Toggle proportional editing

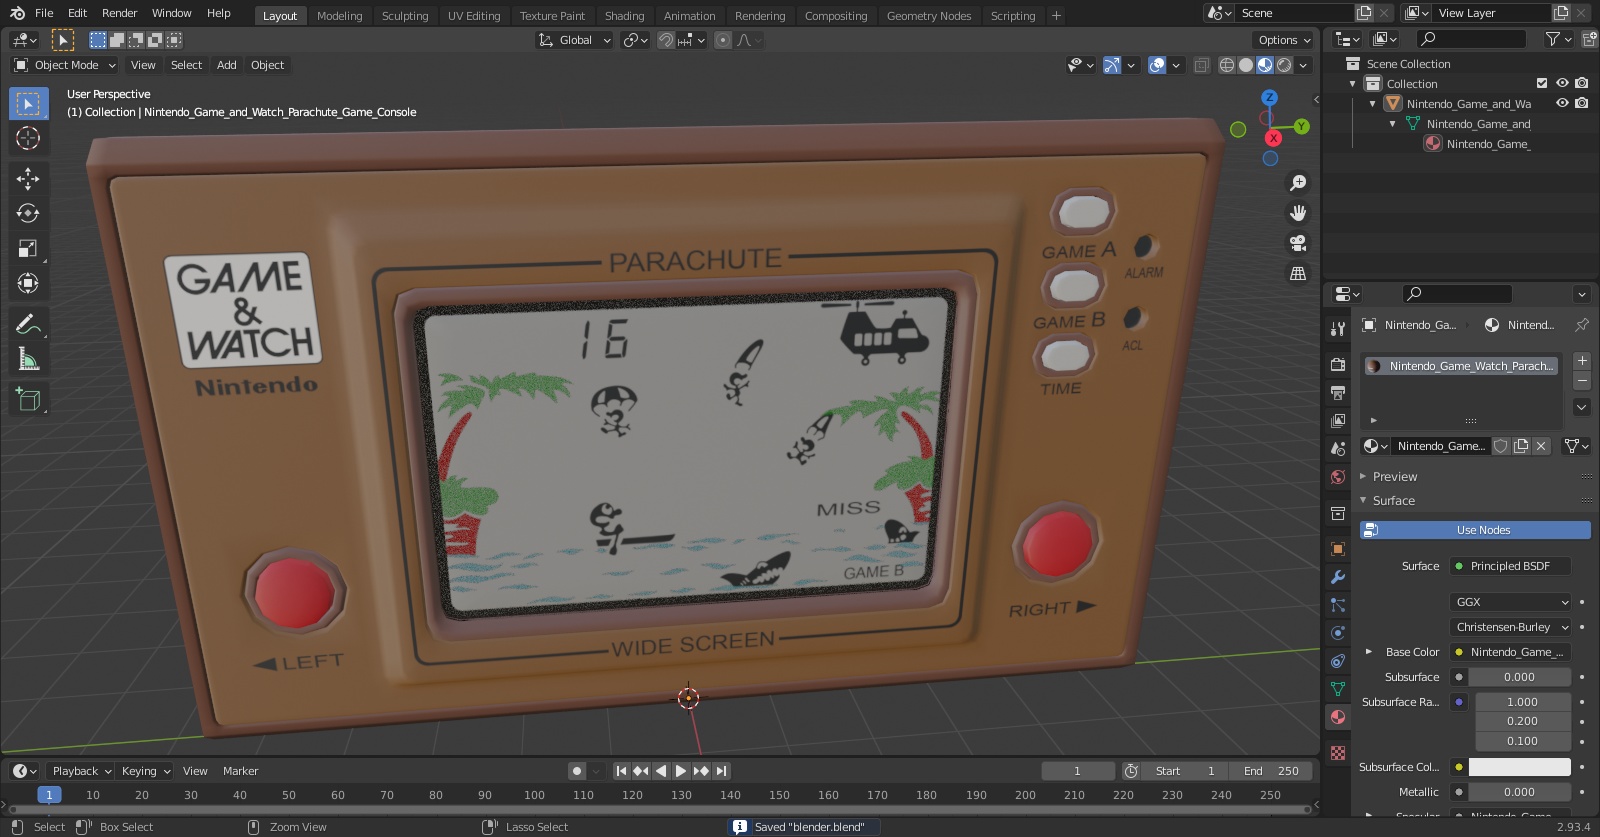(722, 40)
